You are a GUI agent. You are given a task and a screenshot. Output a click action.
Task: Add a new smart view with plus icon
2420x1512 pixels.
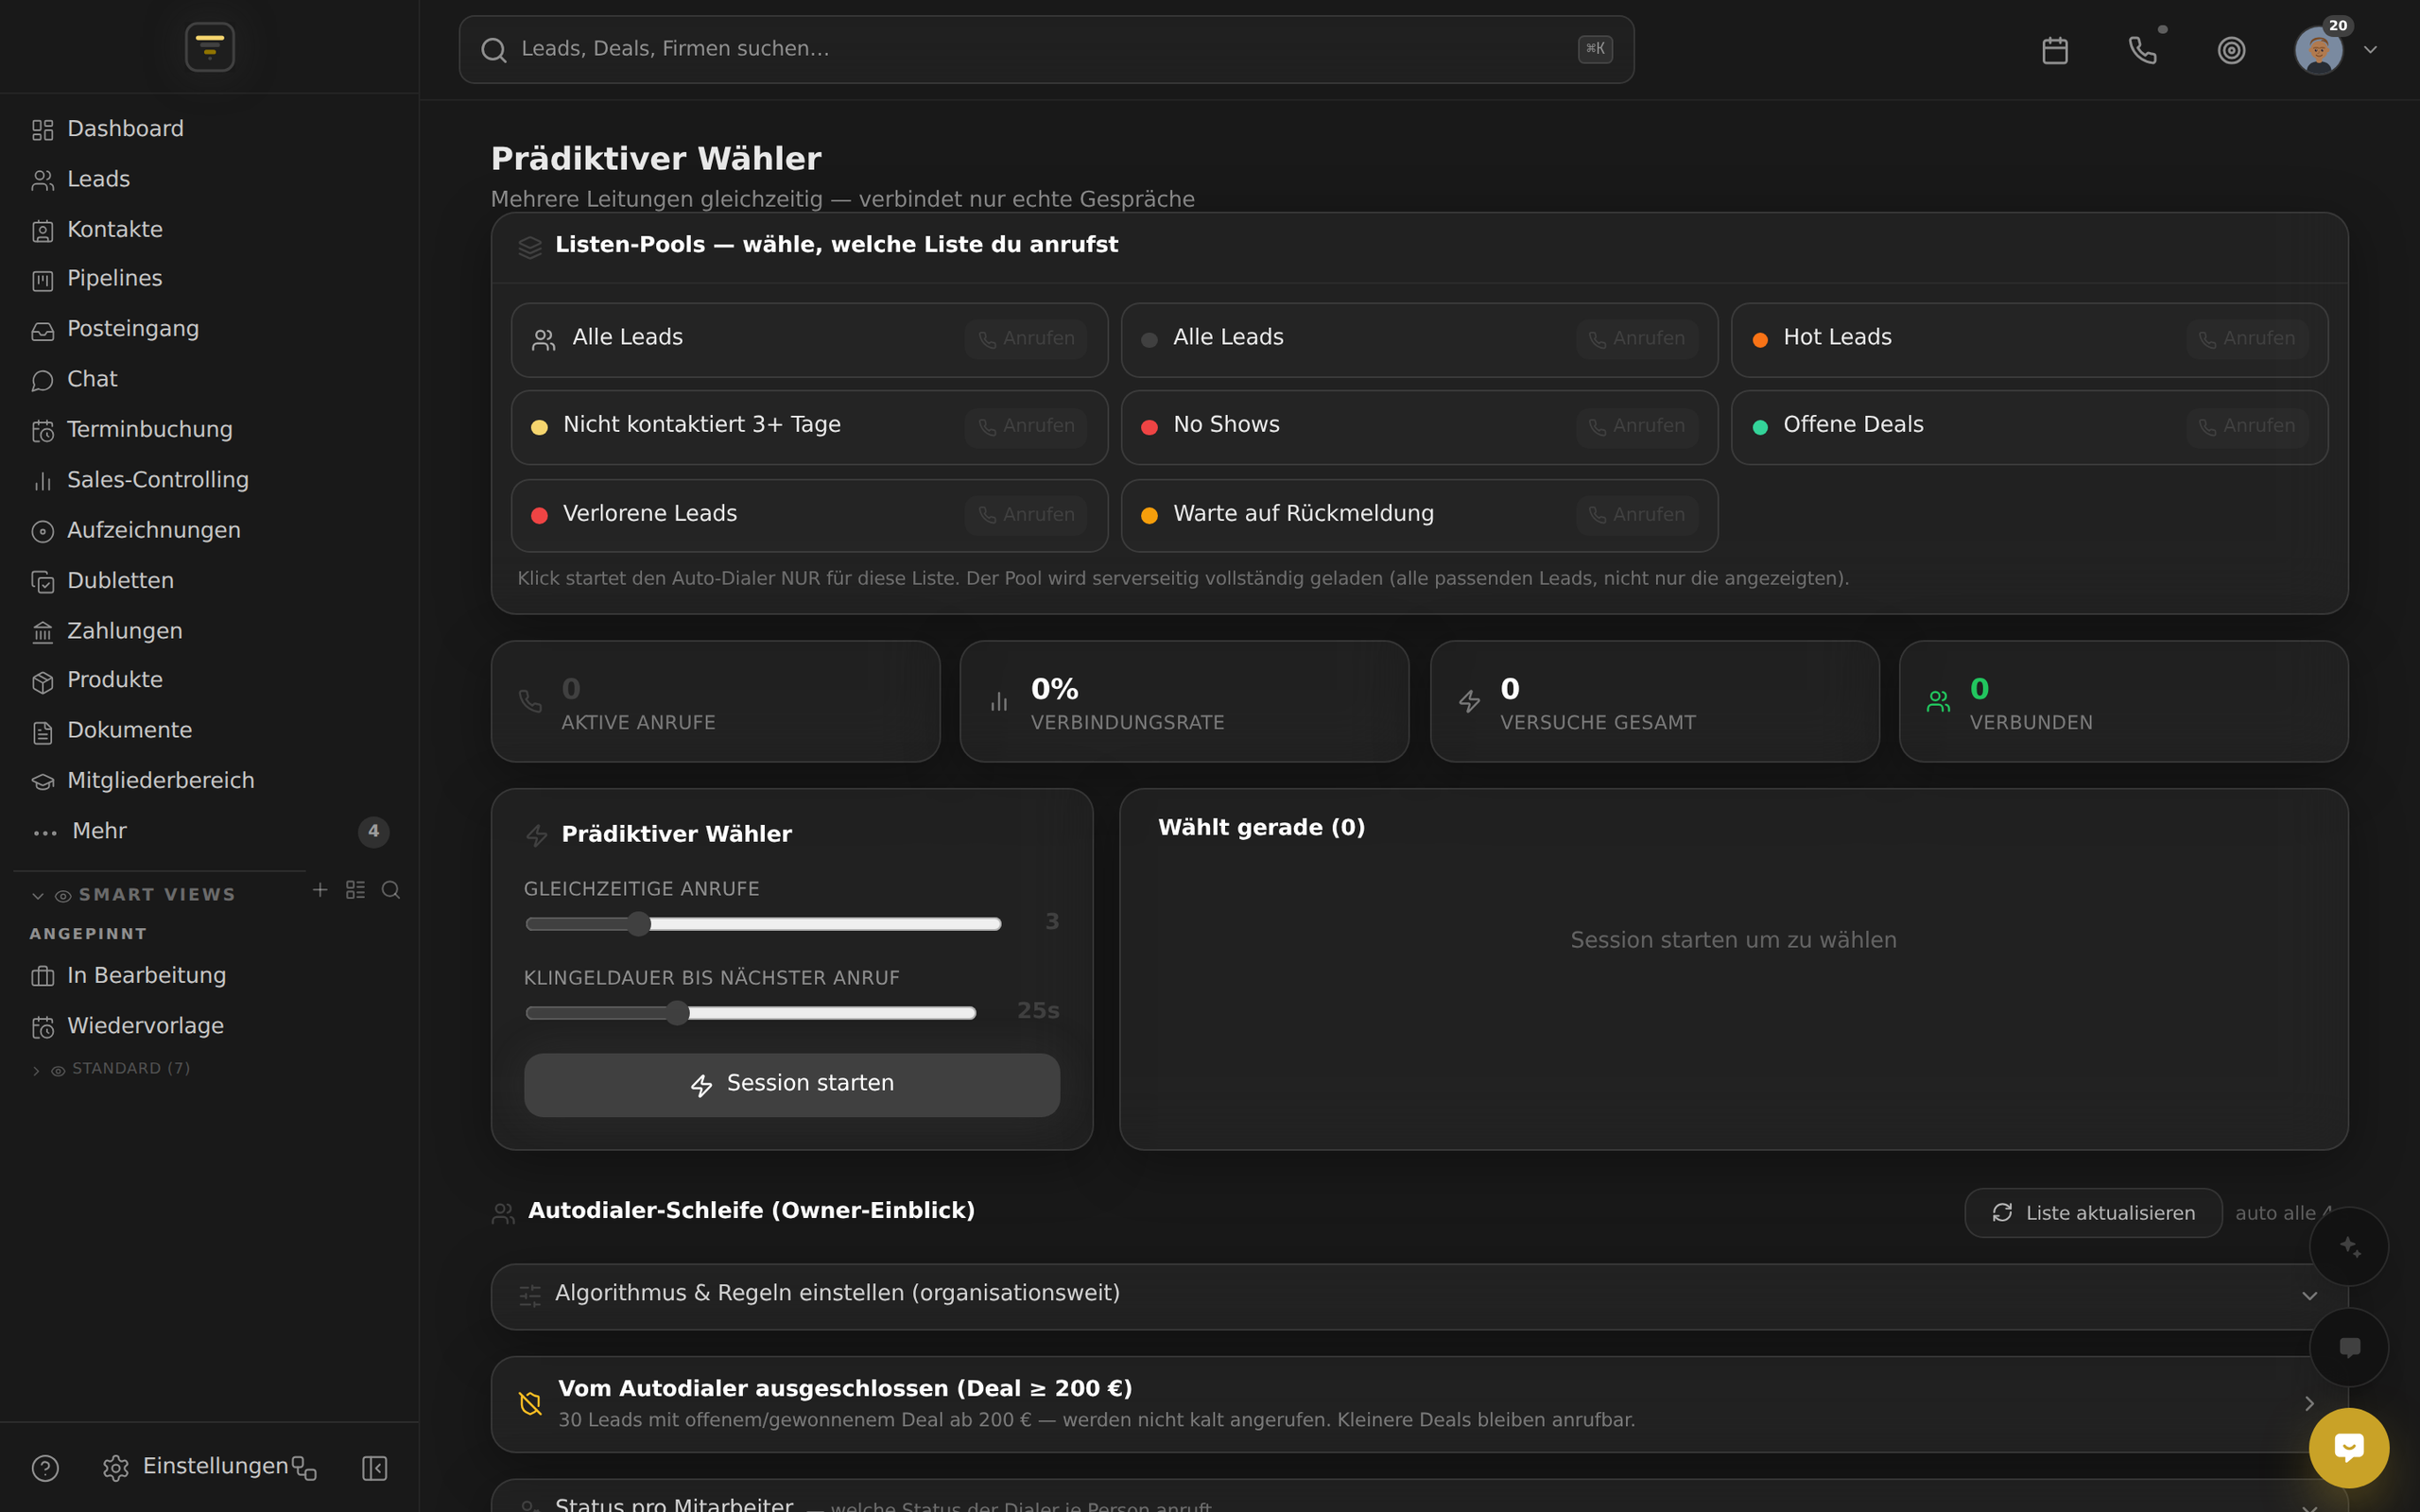click(320, 890)
